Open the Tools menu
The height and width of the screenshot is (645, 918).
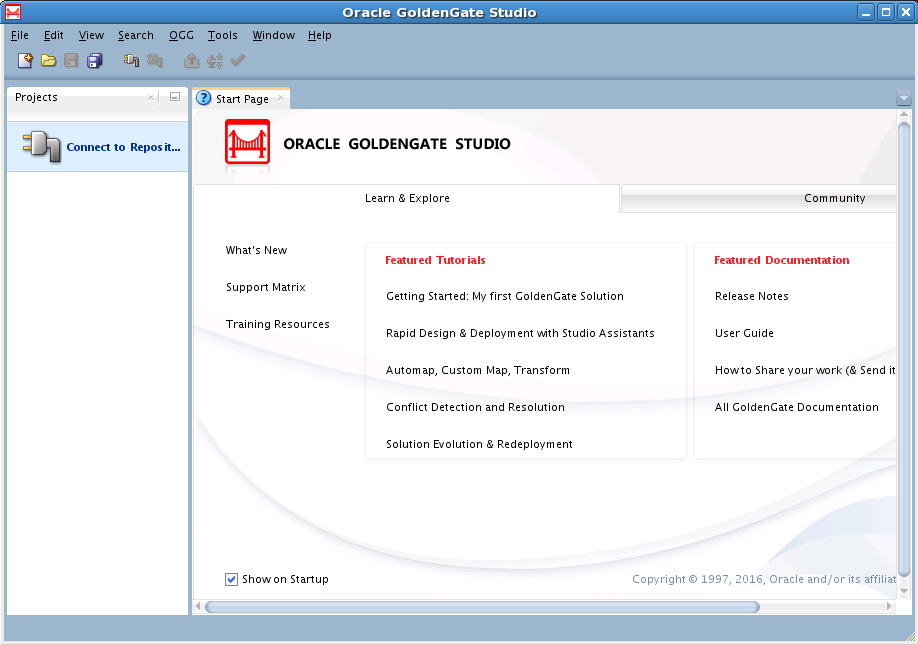click(222, 35)
